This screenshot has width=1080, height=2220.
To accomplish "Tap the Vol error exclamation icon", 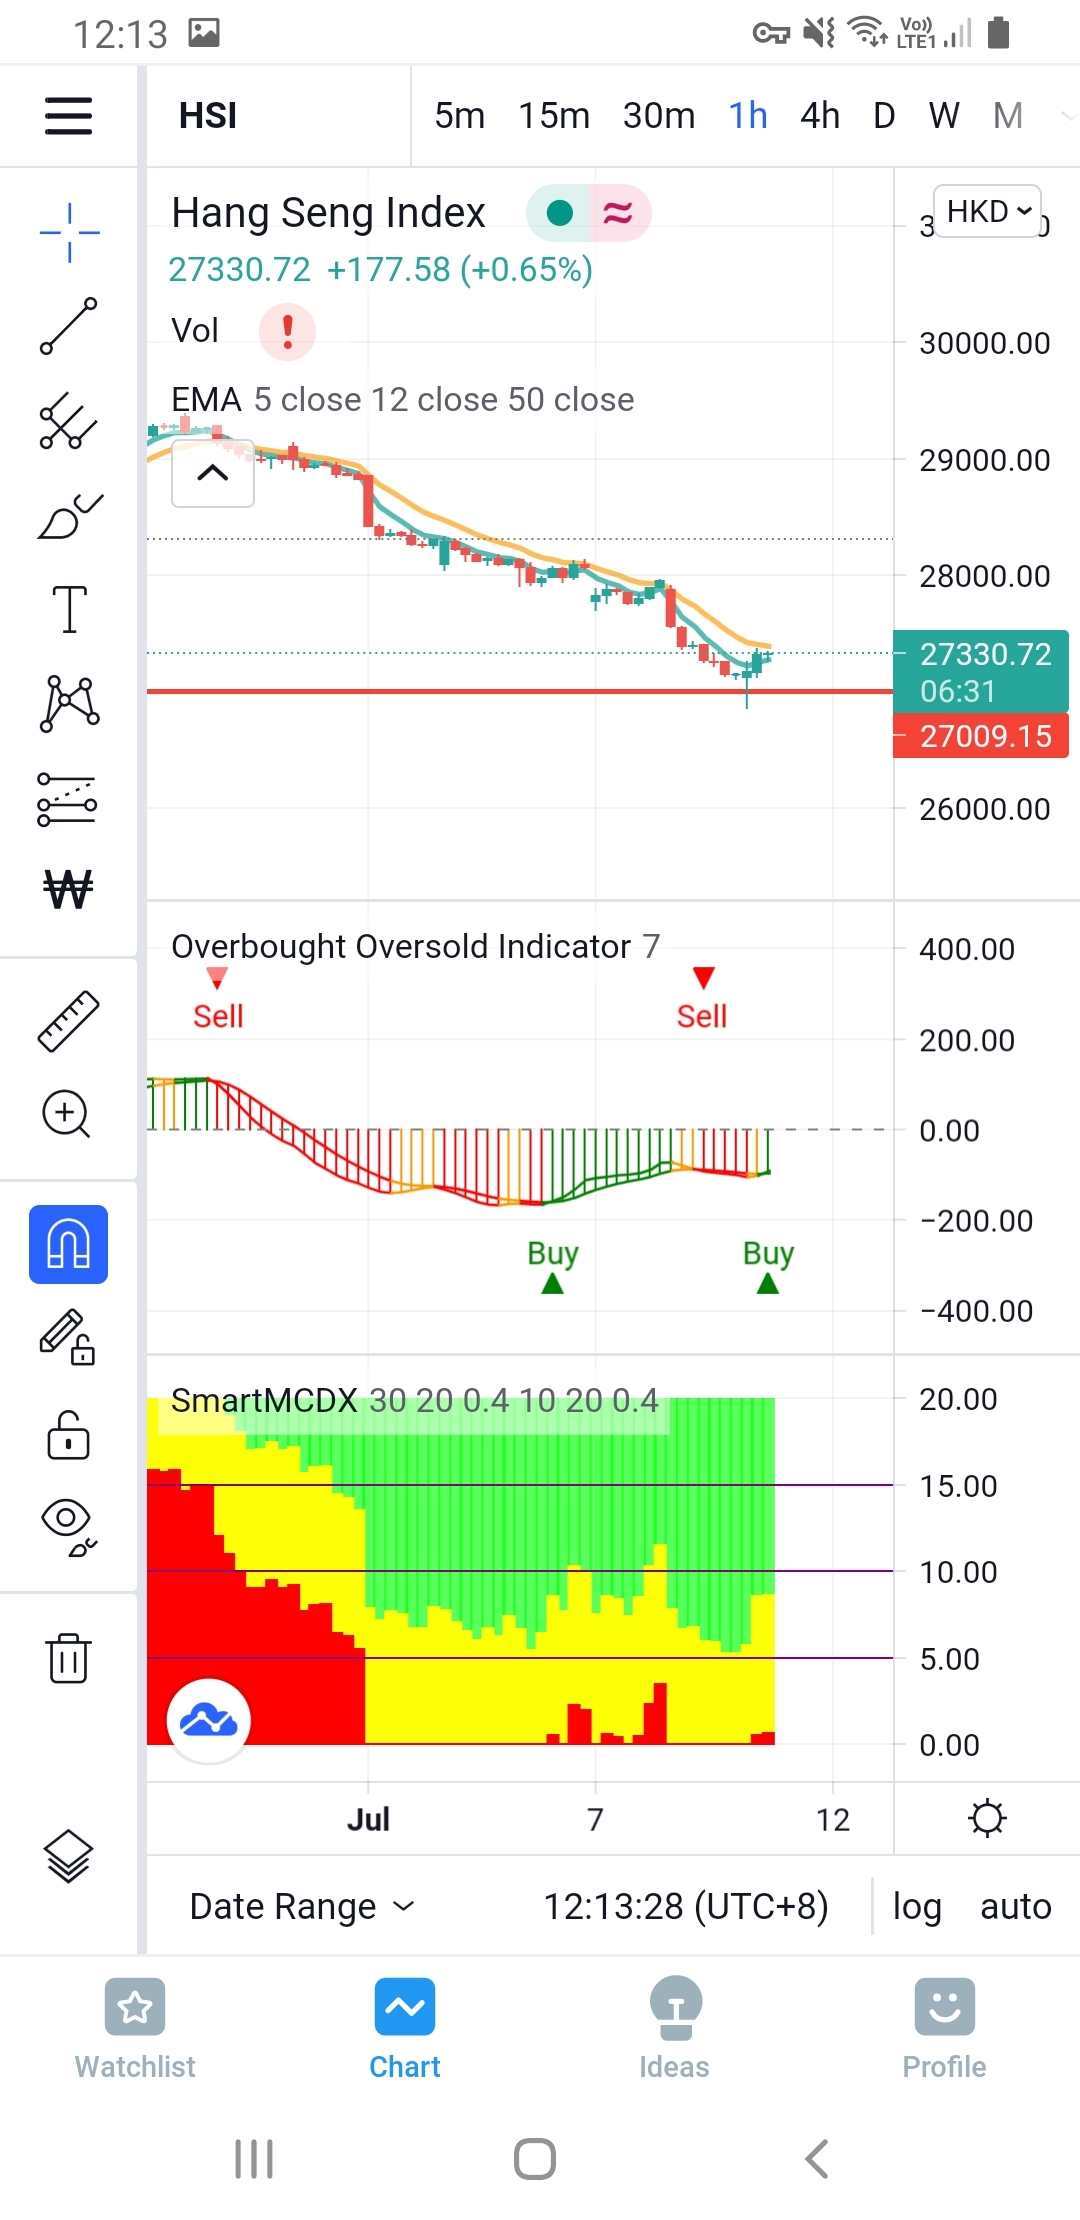I will (288, 331).
